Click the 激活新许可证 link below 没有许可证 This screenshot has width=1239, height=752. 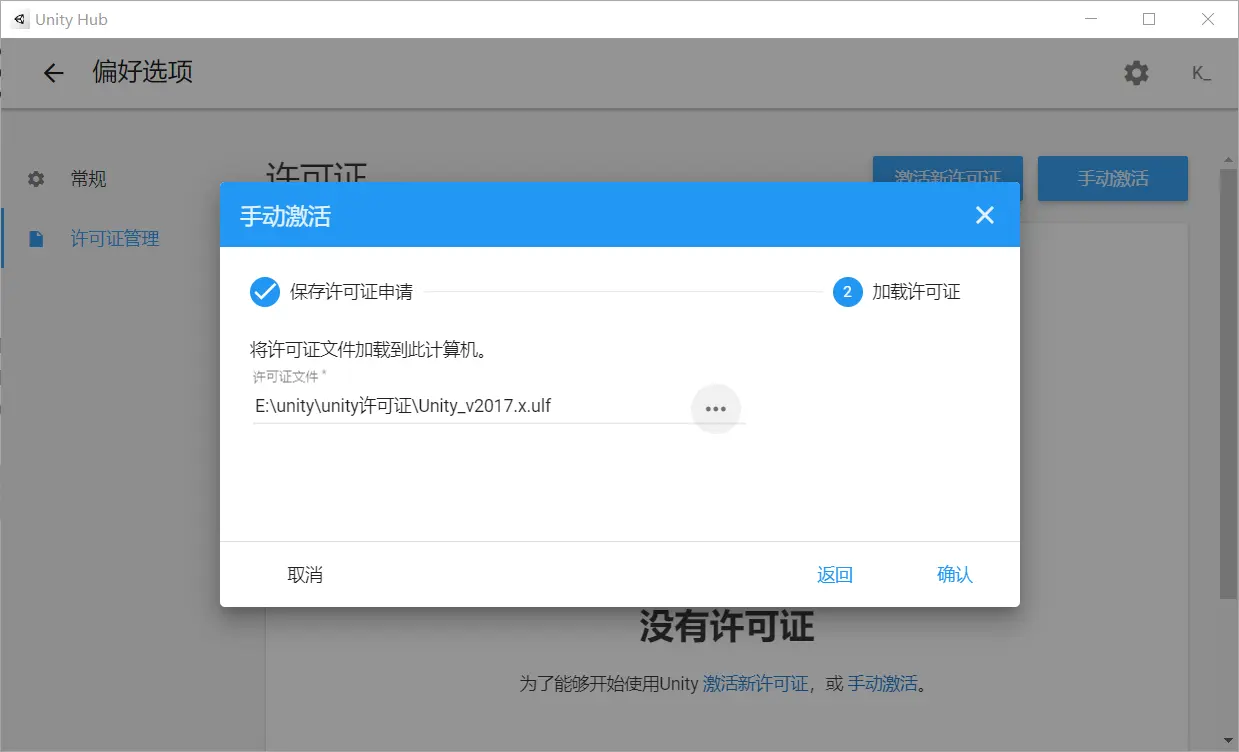(755, 685)
